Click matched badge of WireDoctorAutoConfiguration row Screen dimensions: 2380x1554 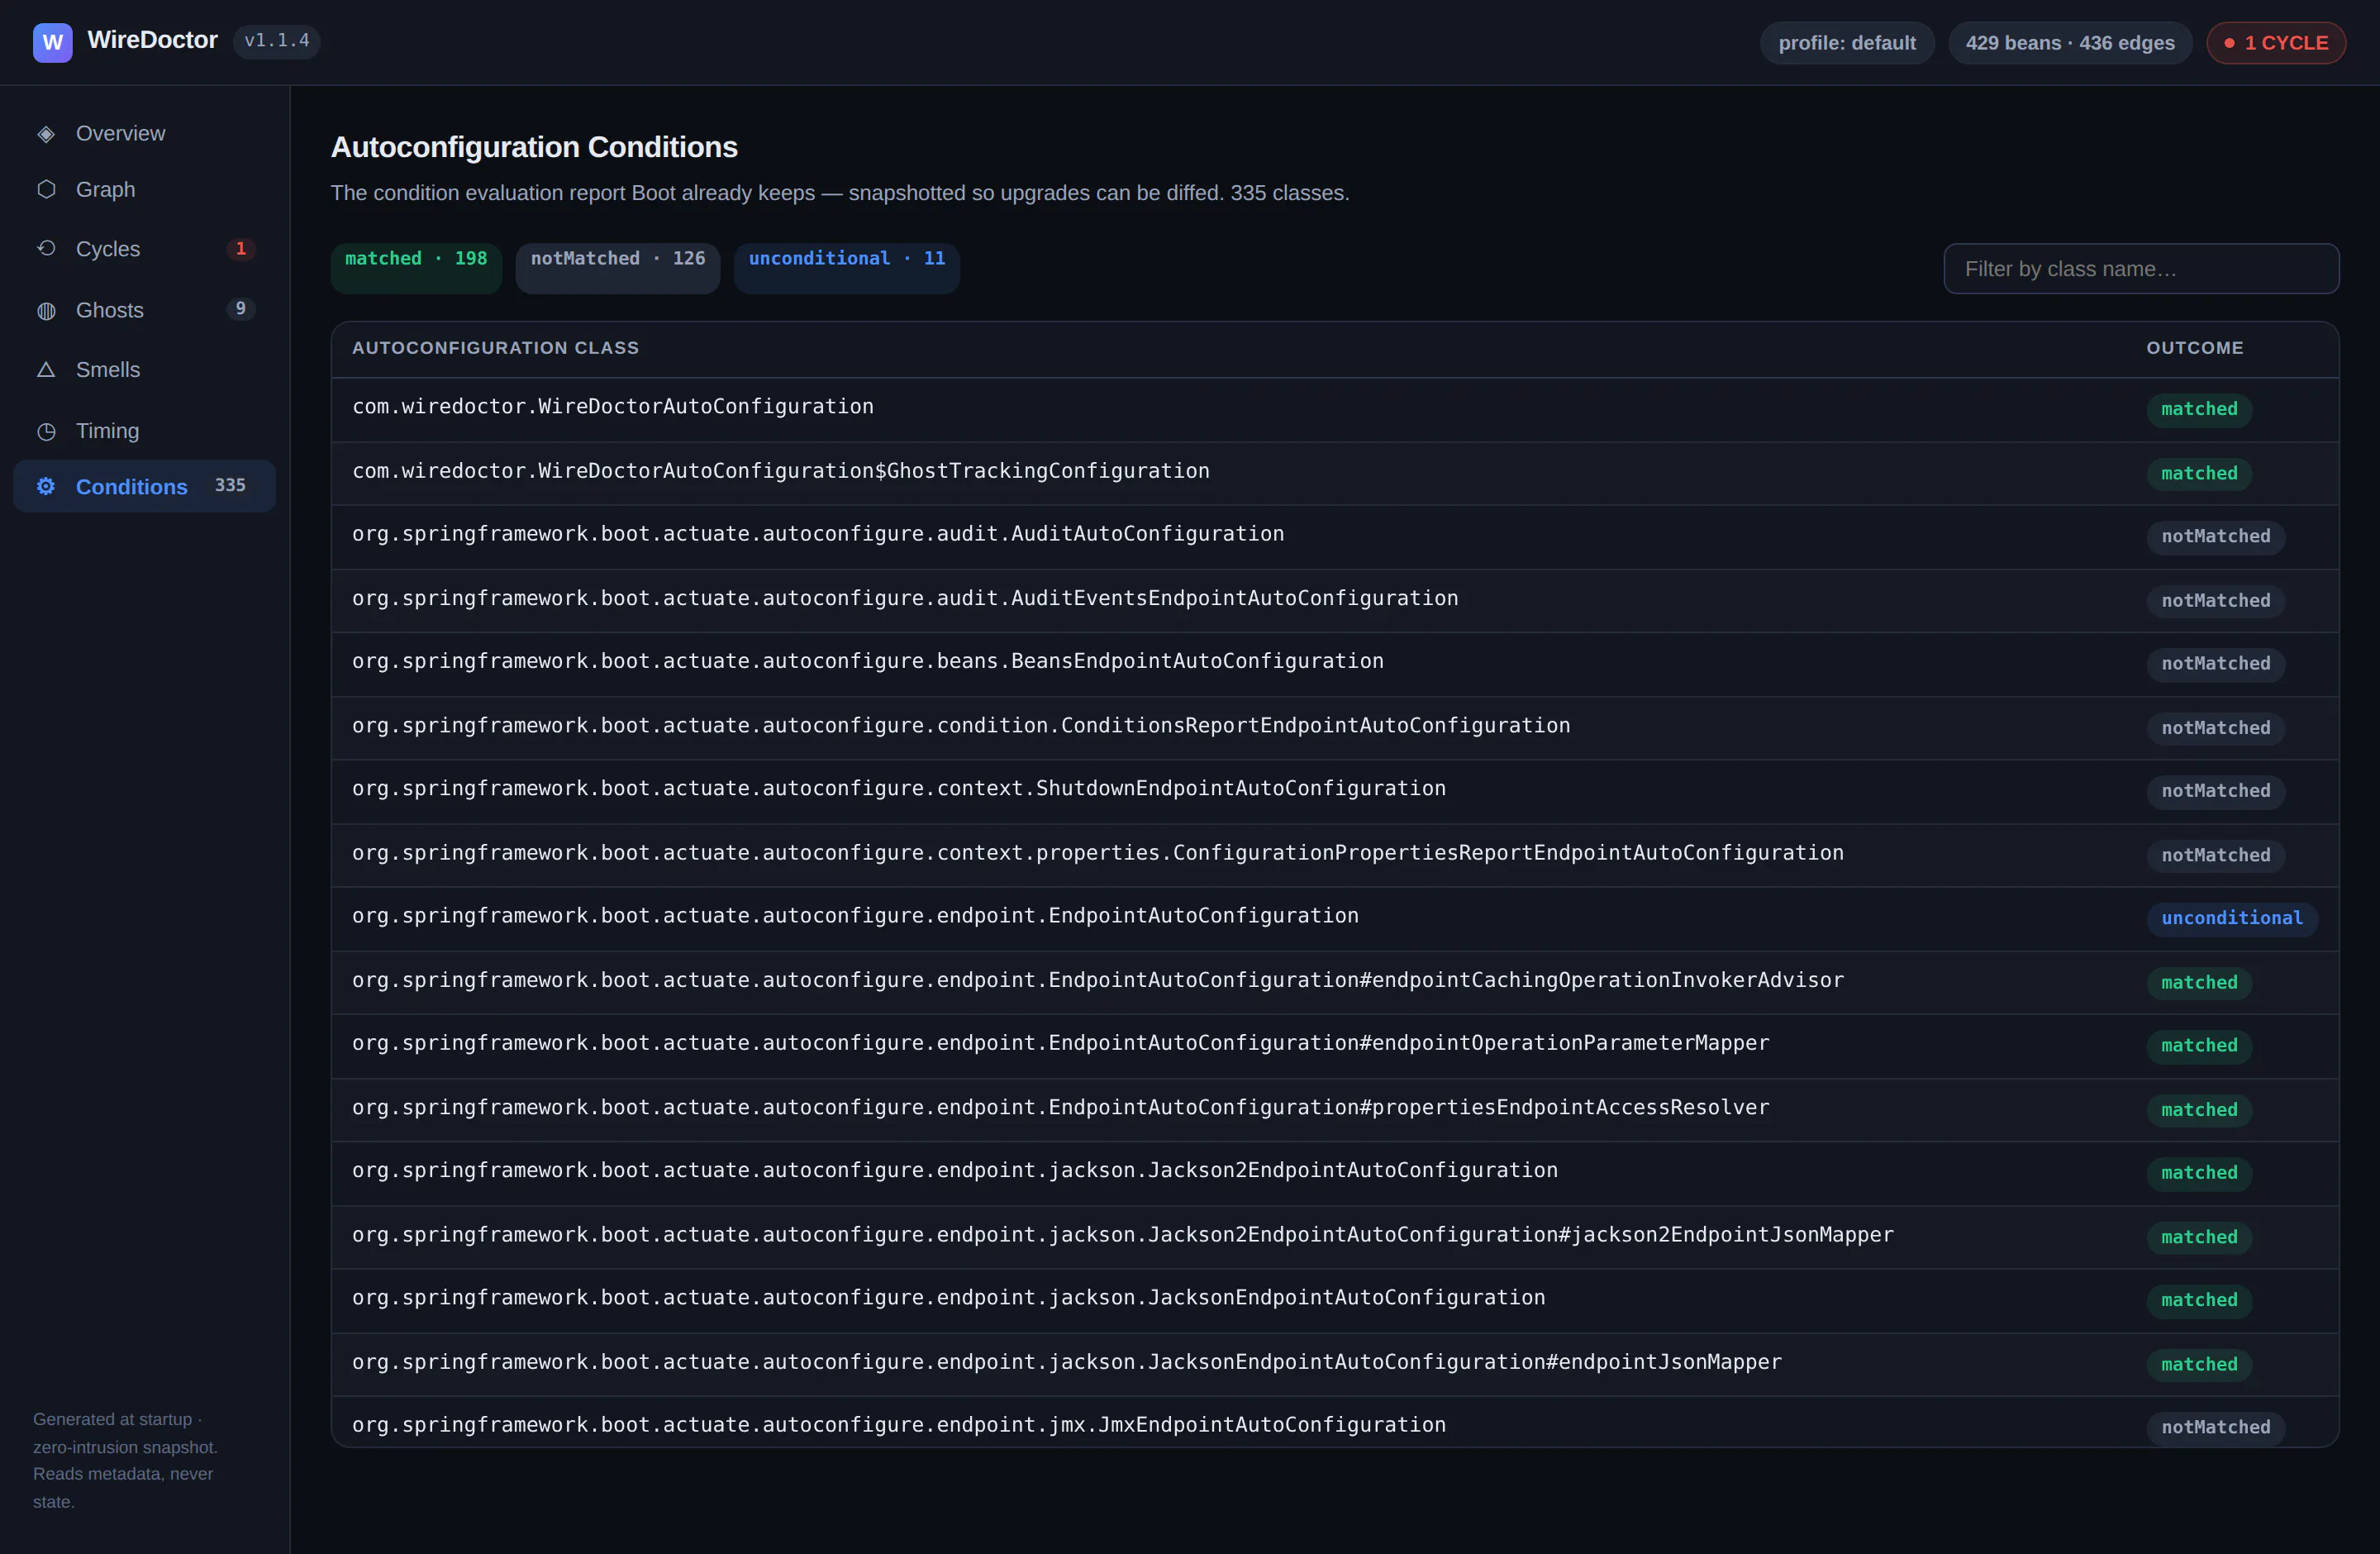[2199, 409]
